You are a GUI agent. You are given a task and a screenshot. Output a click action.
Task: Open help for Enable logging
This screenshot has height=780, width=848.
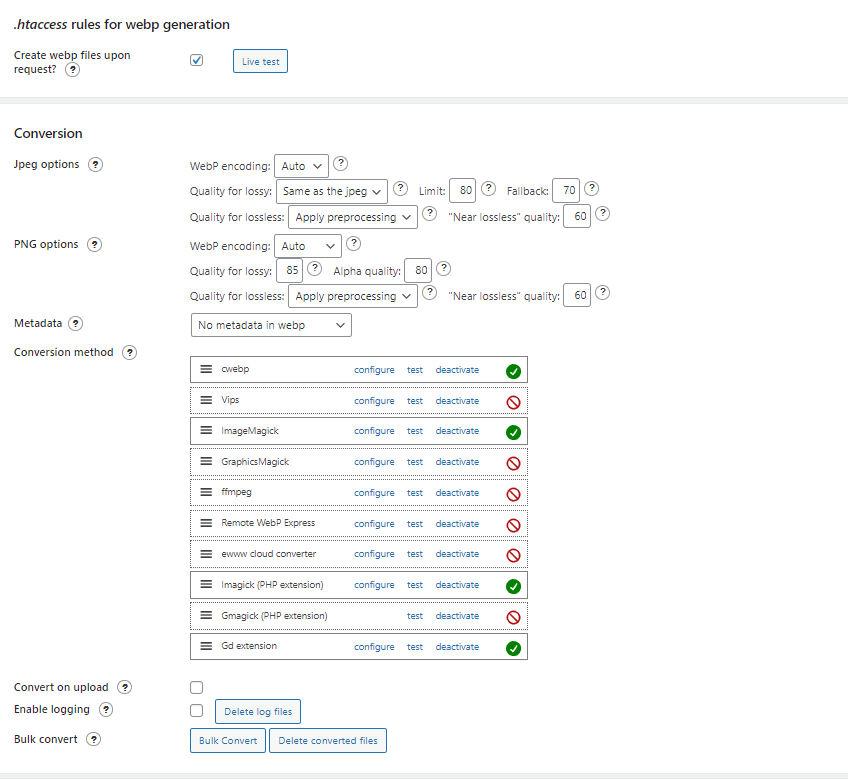coord(105,710)
